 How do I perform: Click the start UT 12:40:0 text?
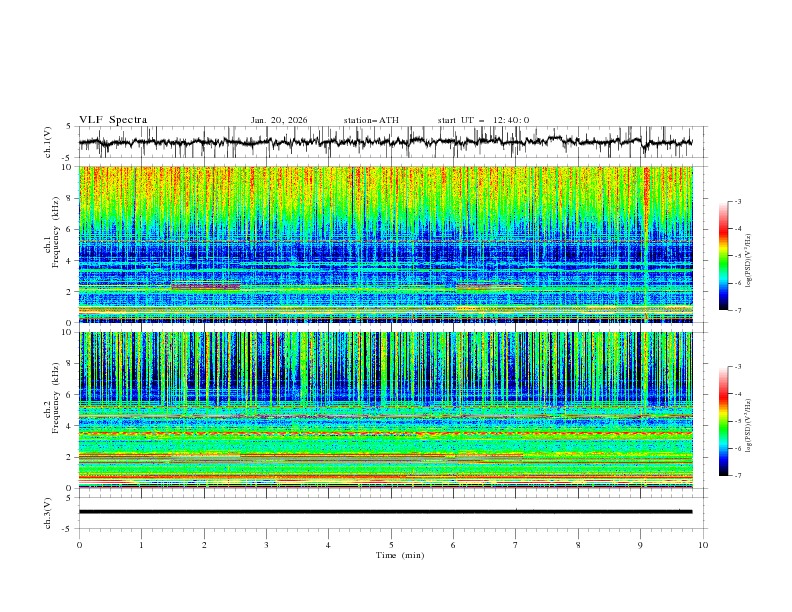point(483,120)
